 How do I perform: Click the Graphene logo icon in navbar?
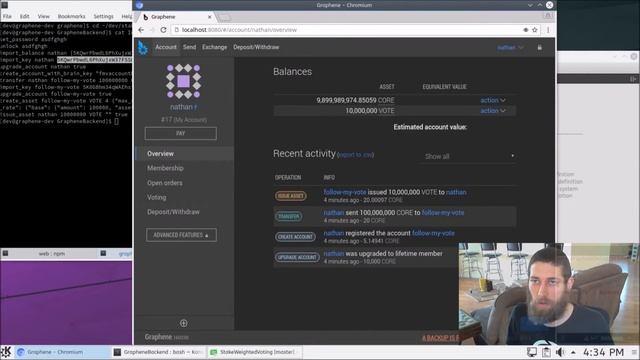click(x=142, y=47)
